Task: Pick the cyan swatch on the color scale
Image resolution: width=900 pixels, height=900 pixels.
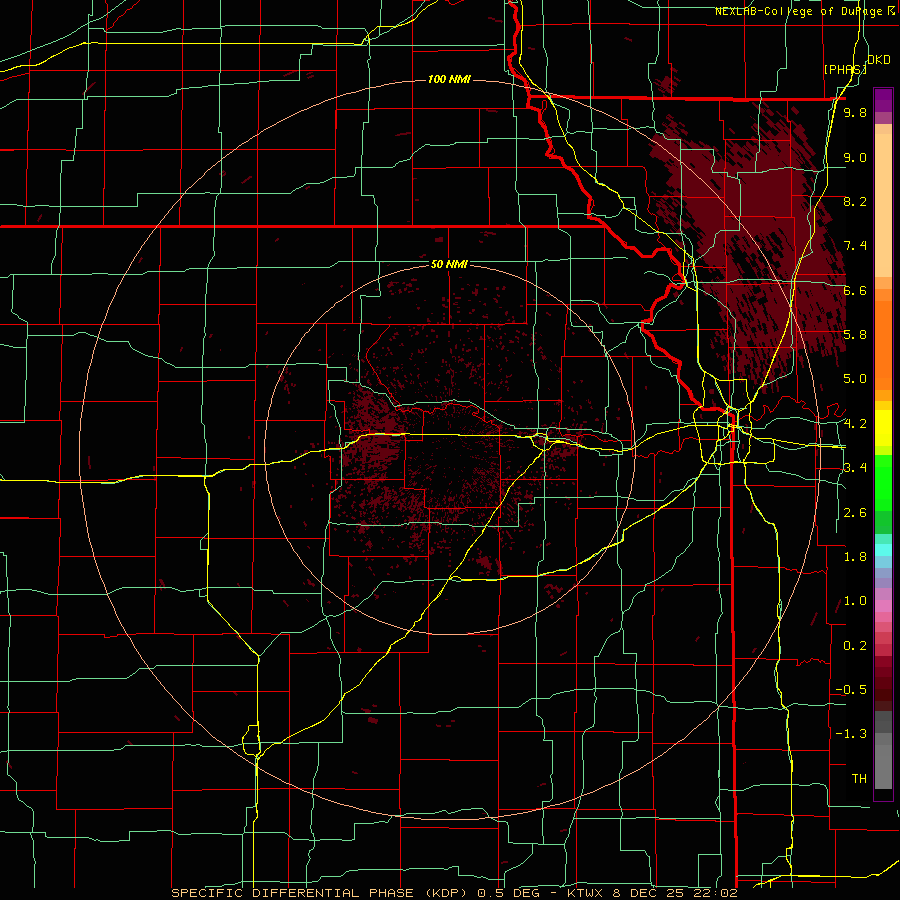Action: [x=883, y=550]
